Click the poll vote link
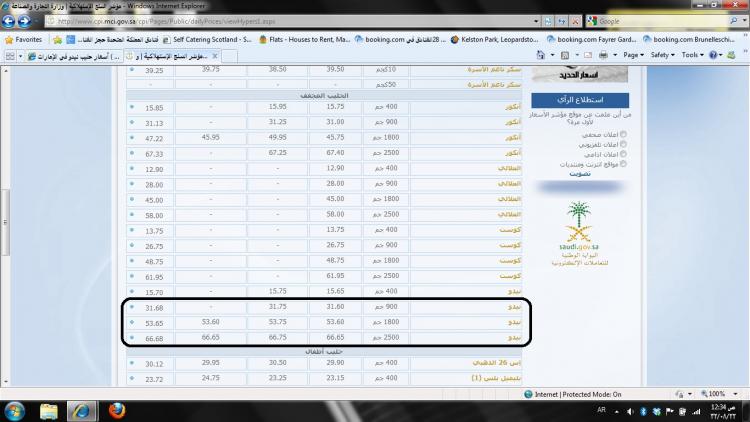This screenshot has width=750, height=422. [580, 173]
